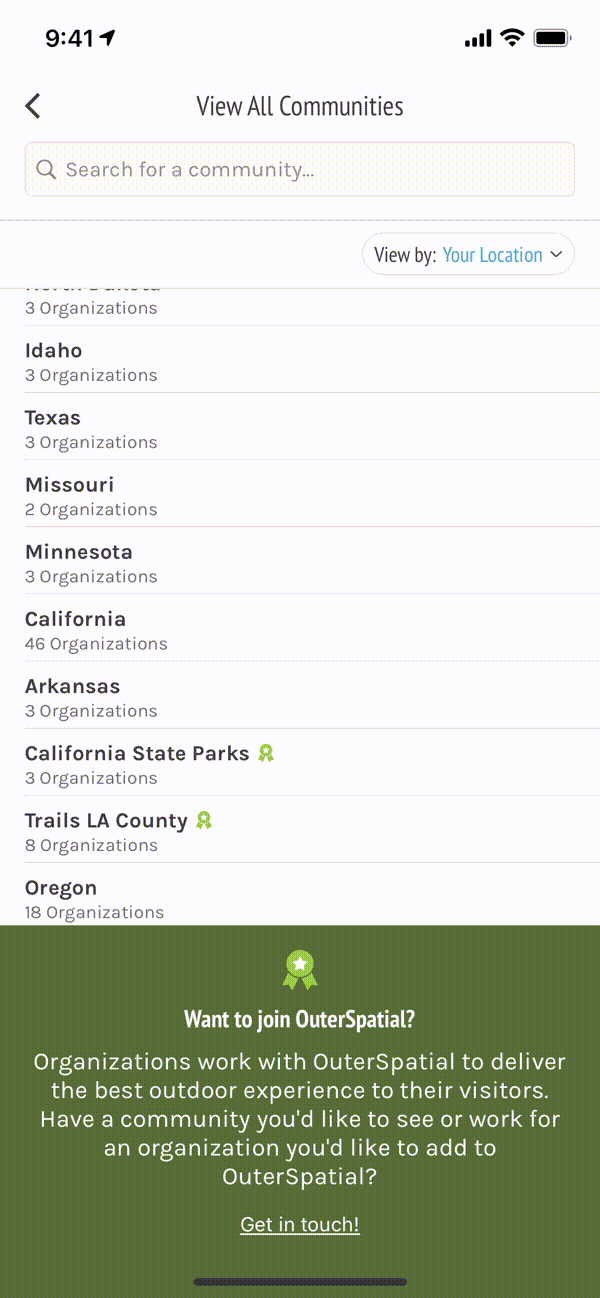The width and height of the screenshot is (600, 1298).
Task: Choose Minnesota from the list
Action: pos(79,552)
